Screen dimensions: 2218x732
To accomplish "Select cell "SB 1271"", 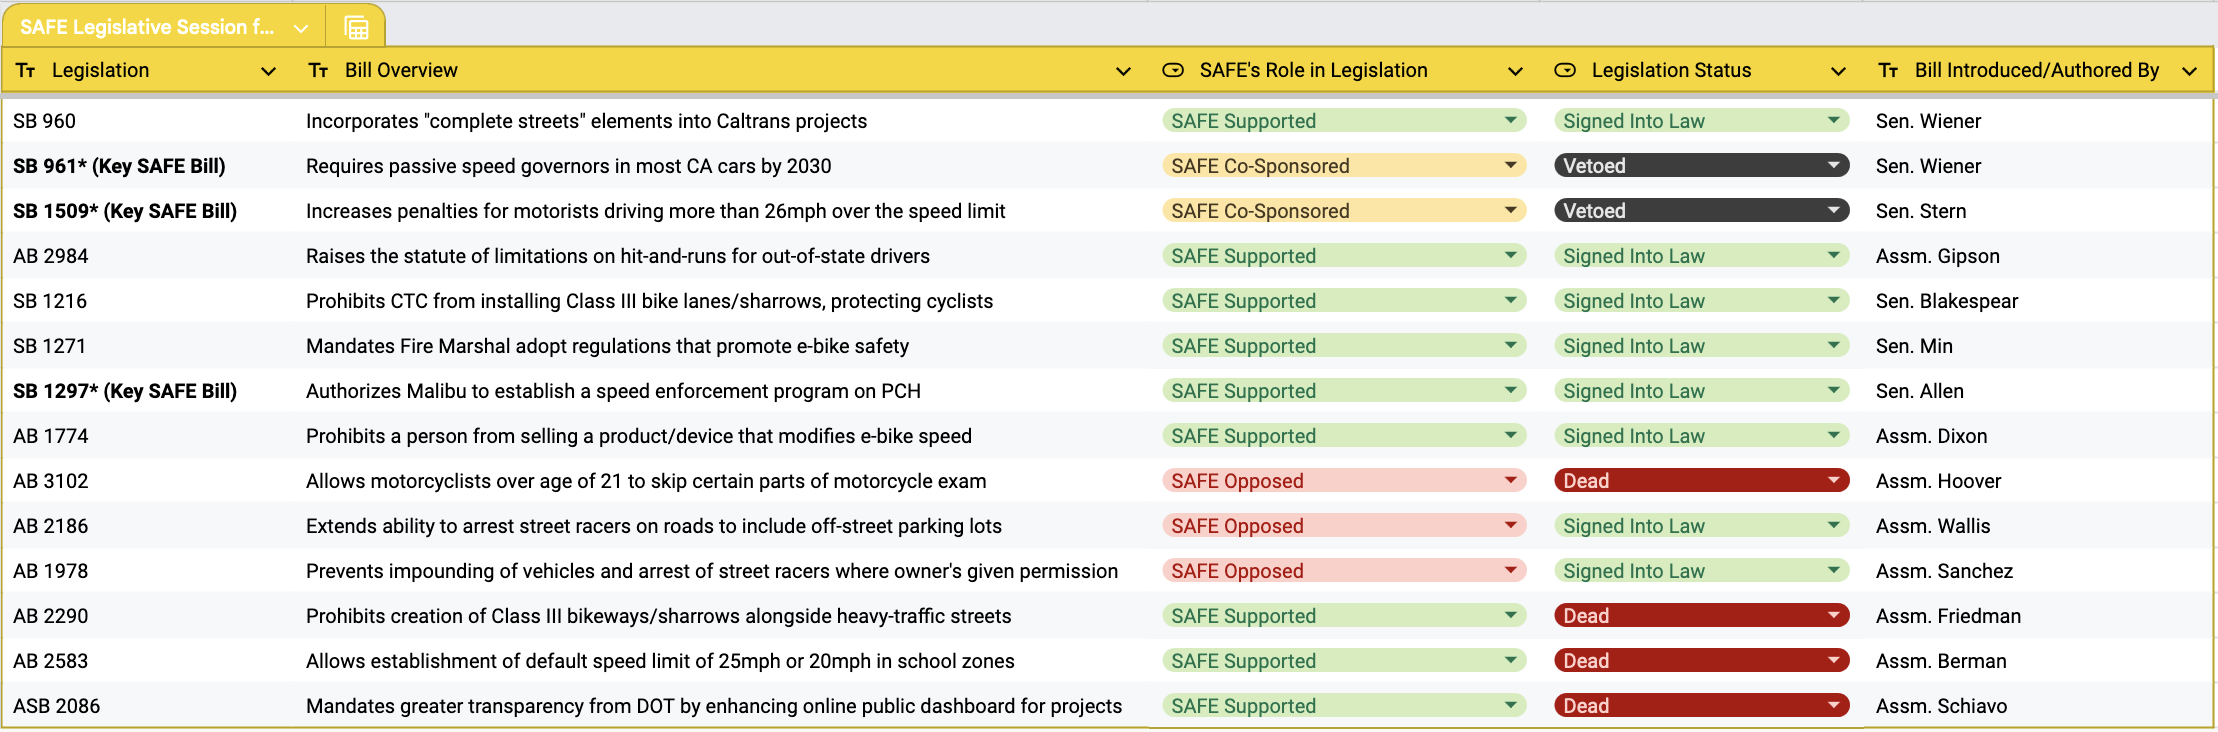I will [x=147, y=346].
